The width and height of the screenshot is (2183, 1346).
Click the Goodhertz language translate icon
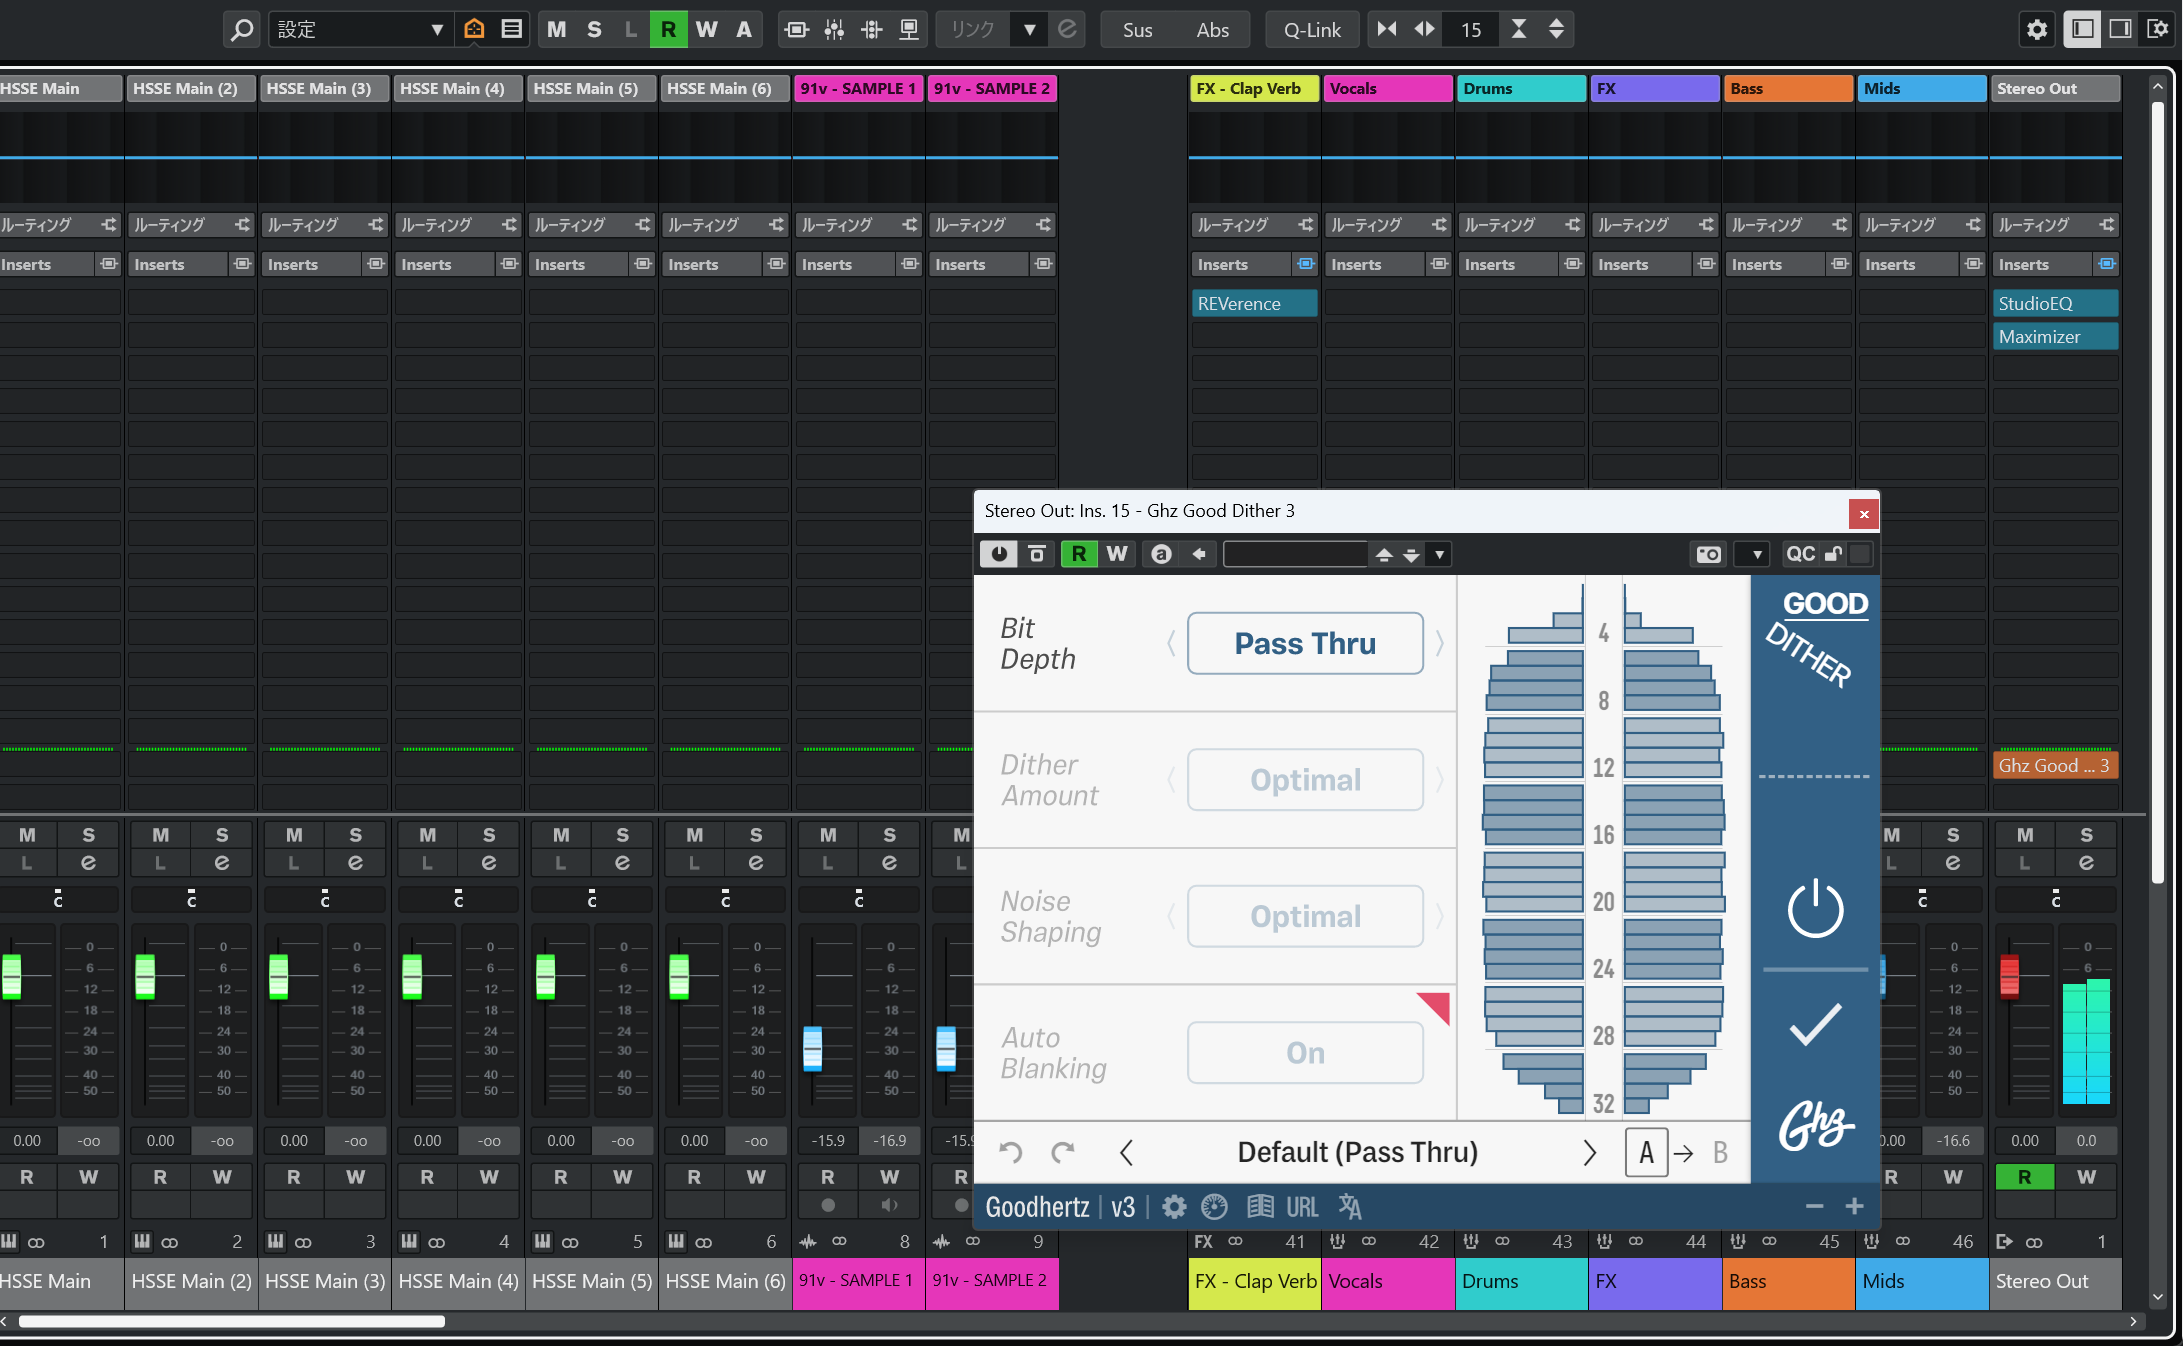(x=1350, y=1207)
